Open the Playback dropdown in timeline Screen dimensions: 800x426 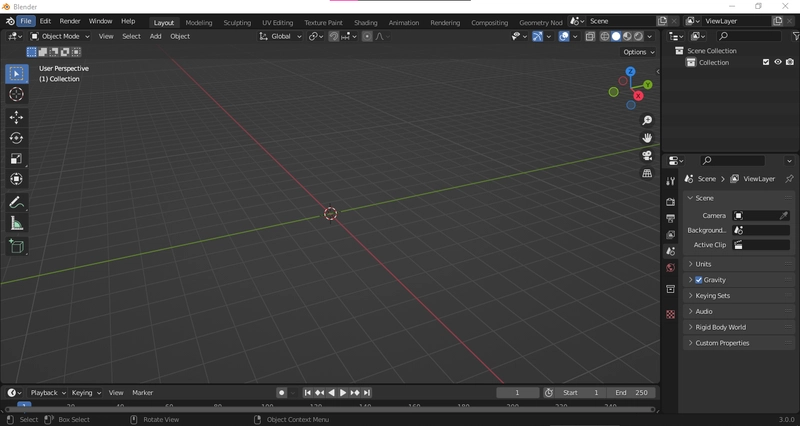(x=48, y=393)
